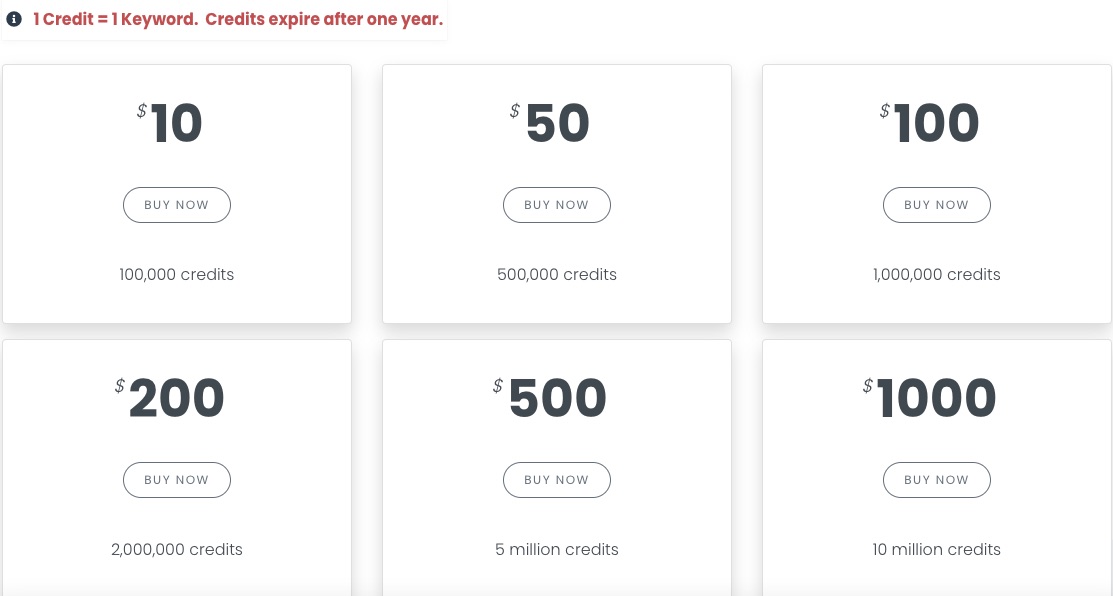Click the '10 million credits' label

936,549
